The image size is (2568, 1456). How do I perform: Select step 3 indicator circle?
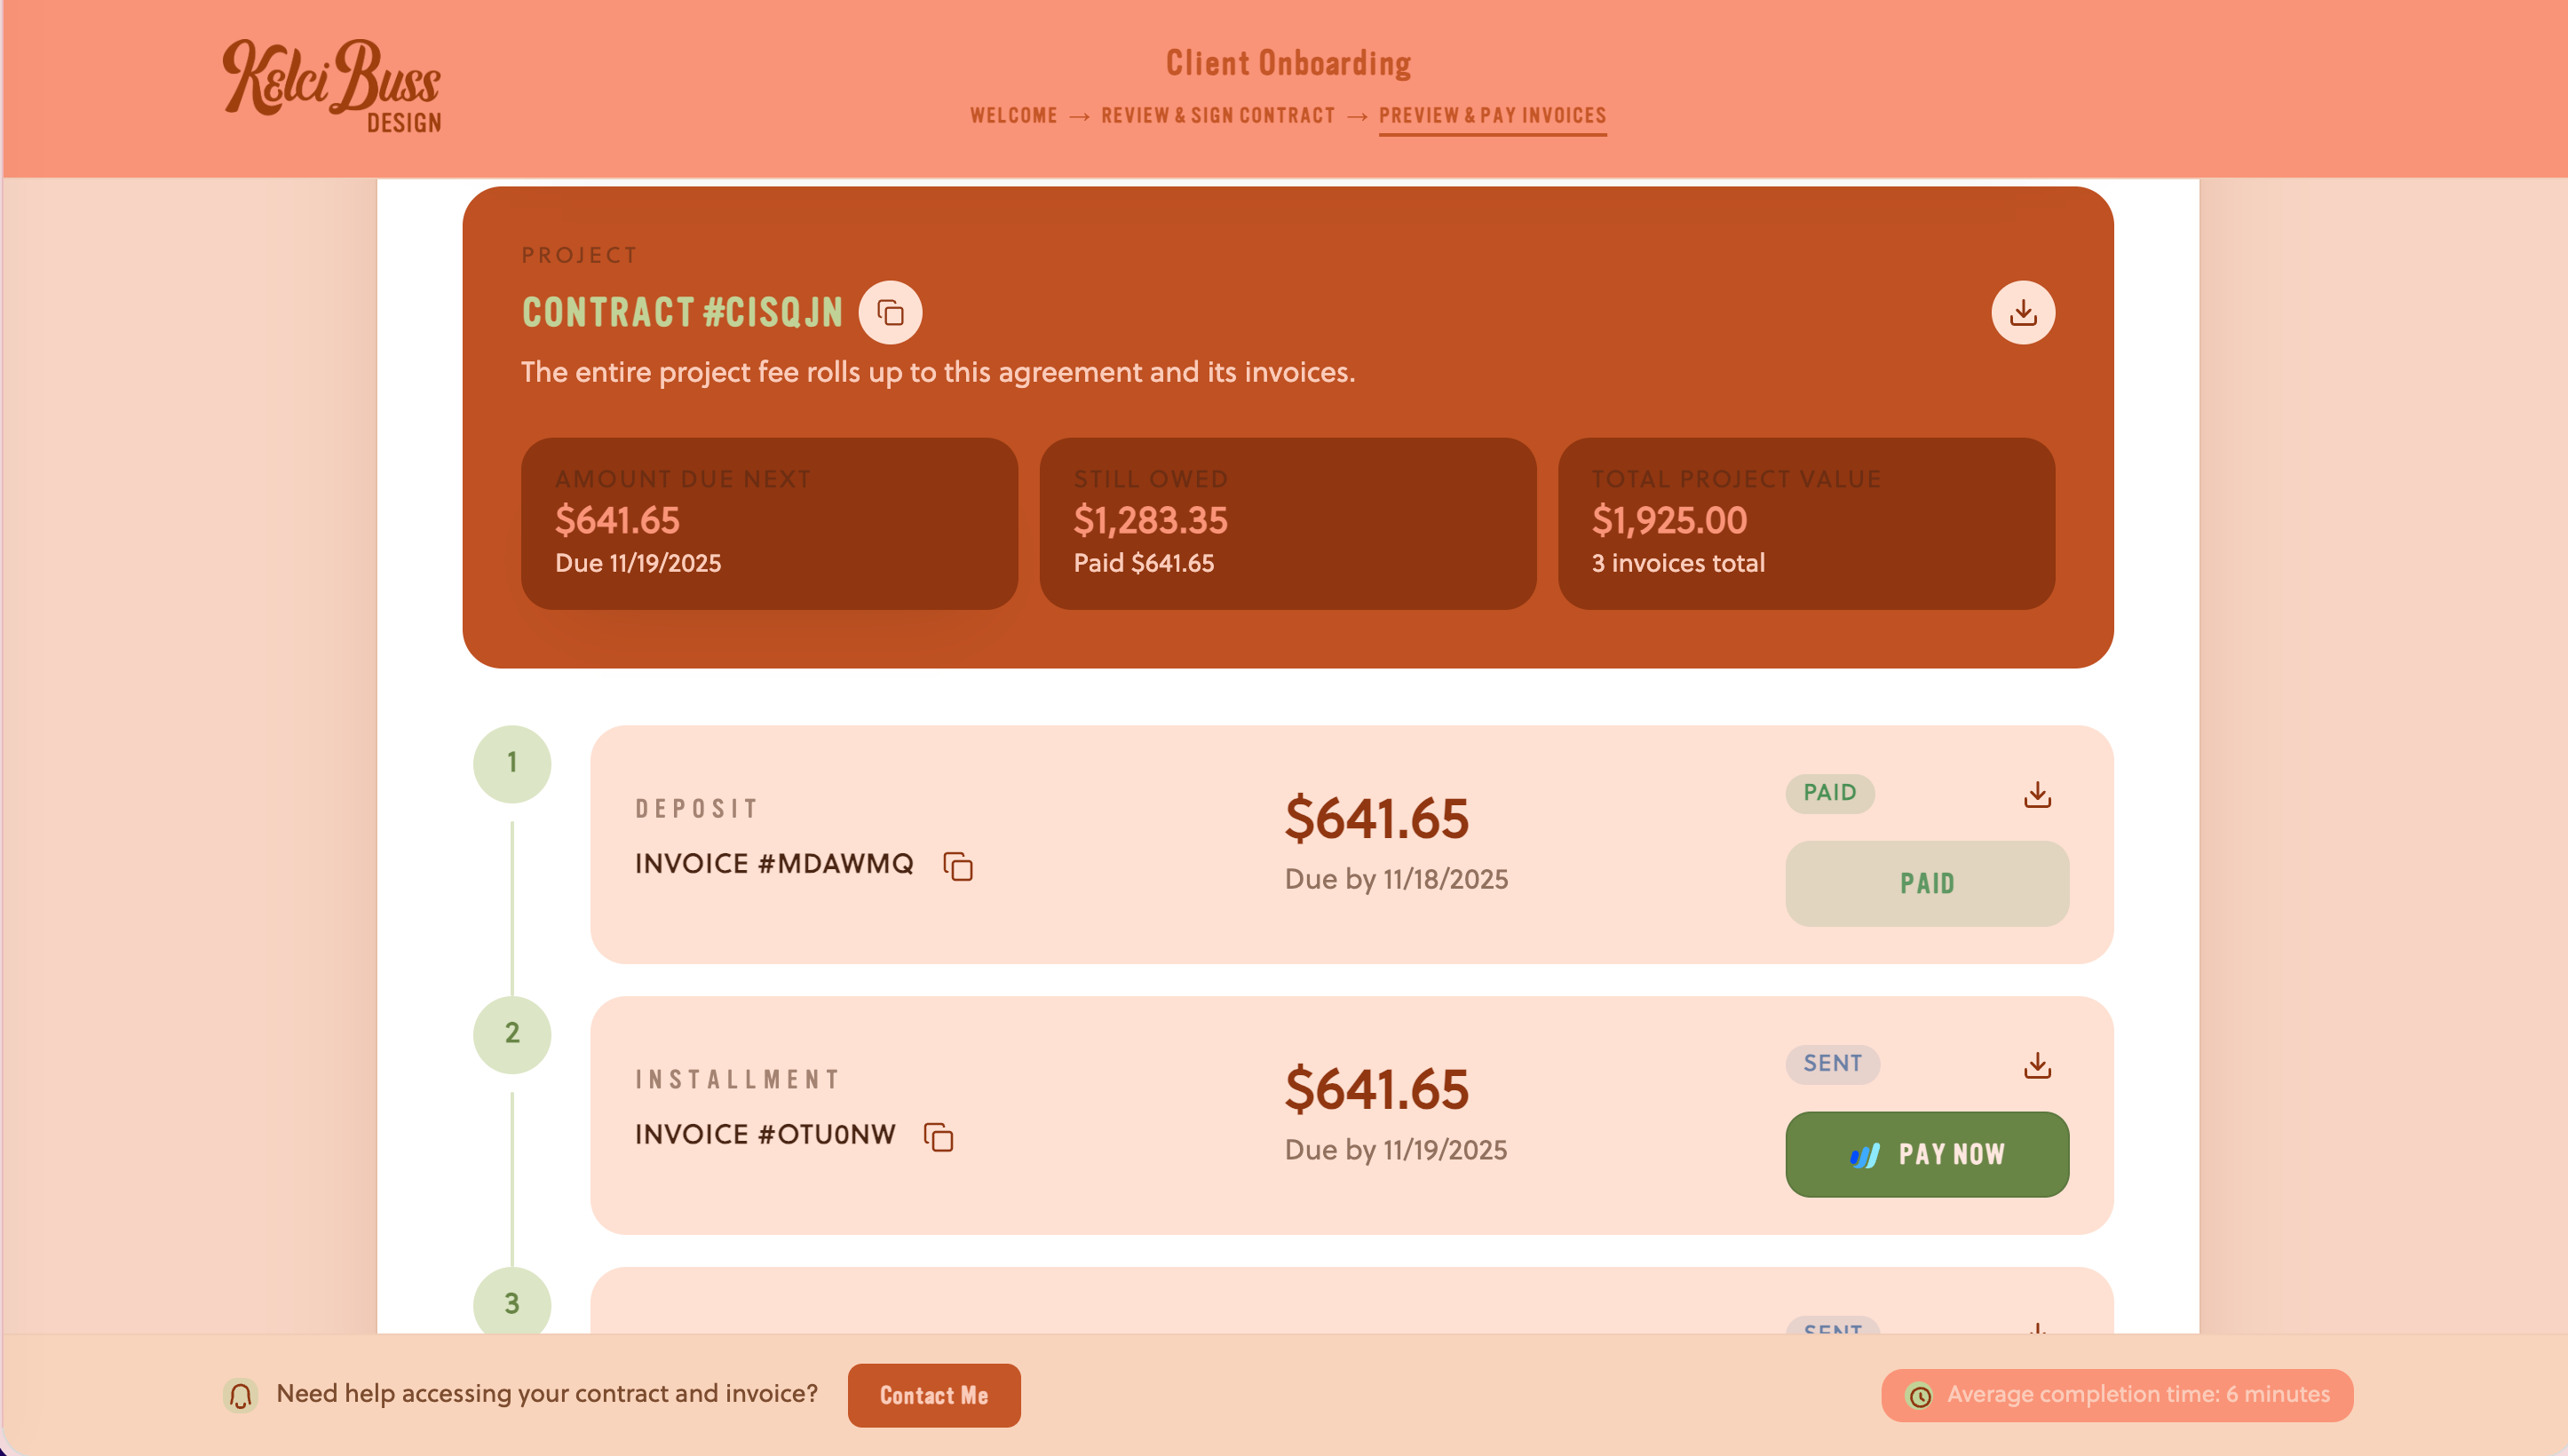512,1304
